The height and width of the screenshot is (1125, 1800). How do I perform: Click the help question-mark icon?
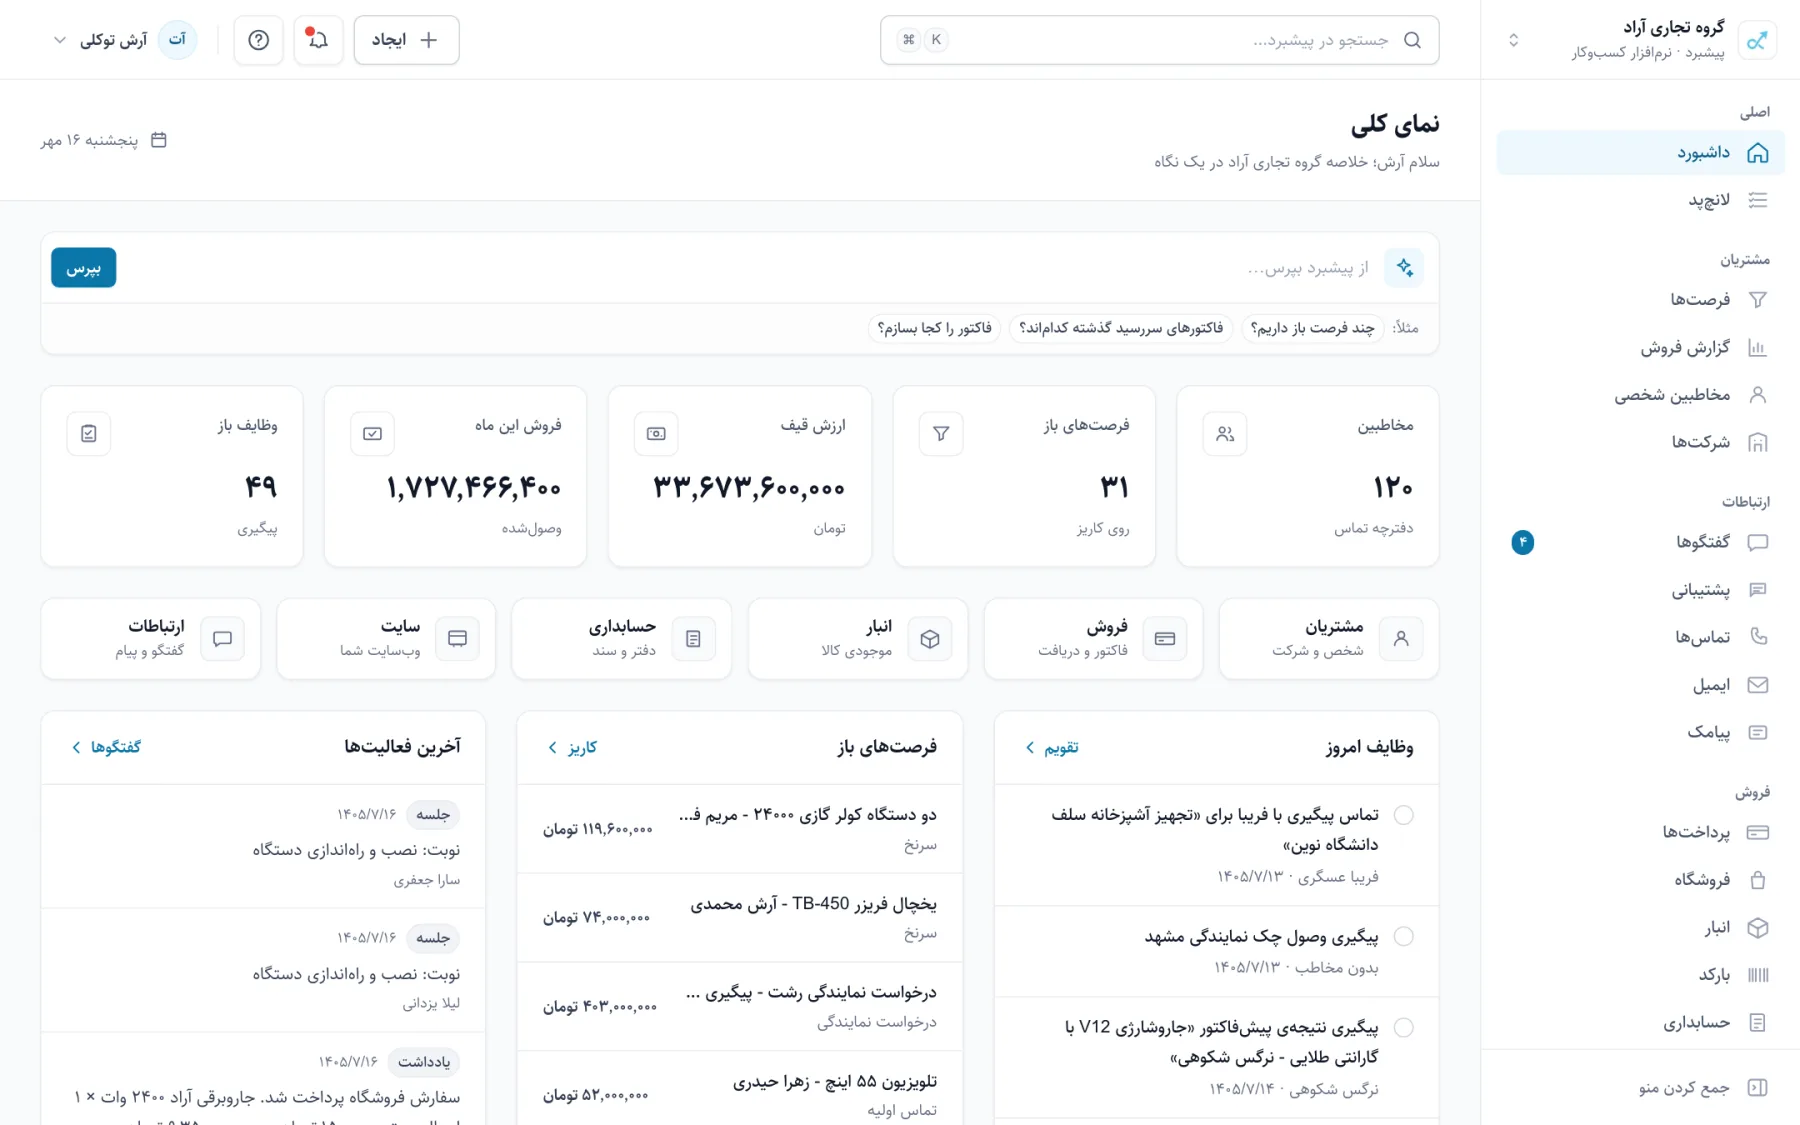pos(258,40)
